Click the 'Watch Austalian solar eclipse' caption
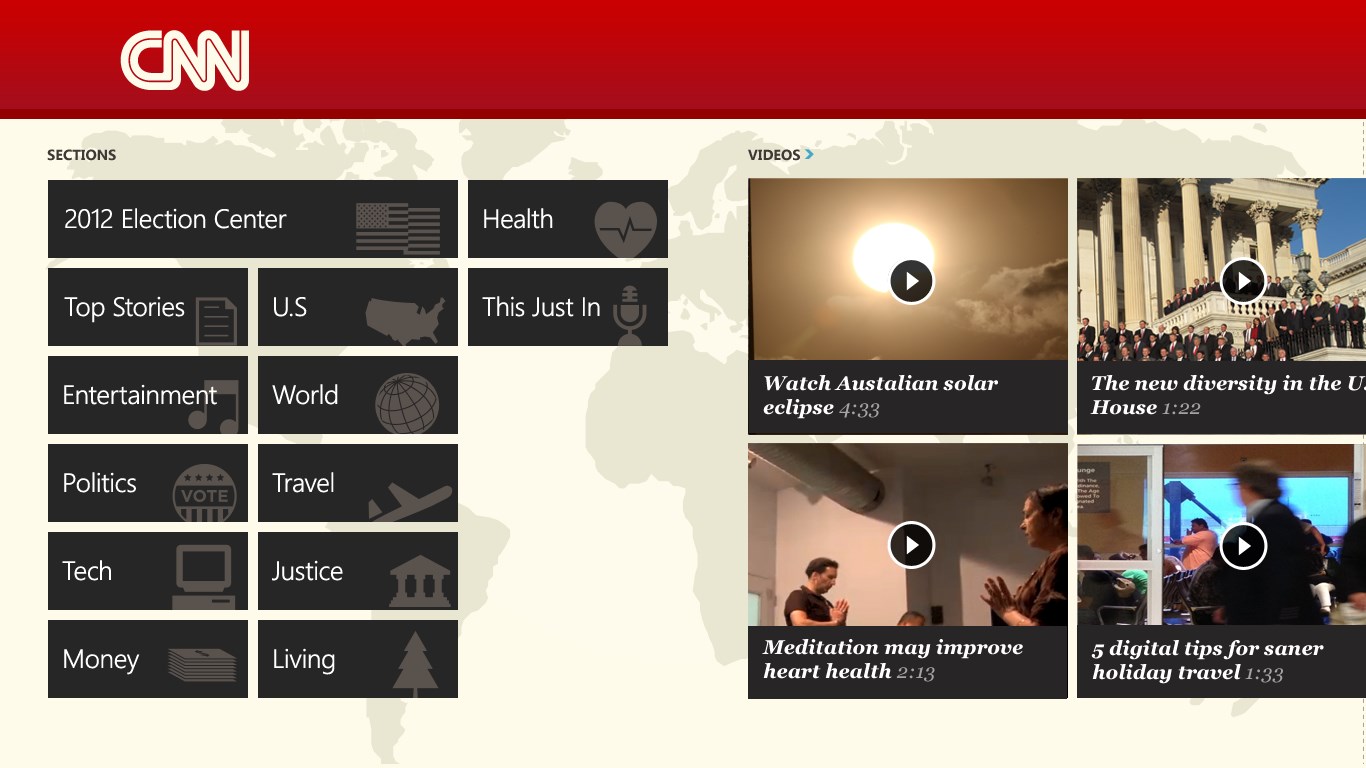 pyautogui.click(x=880, y=395)
